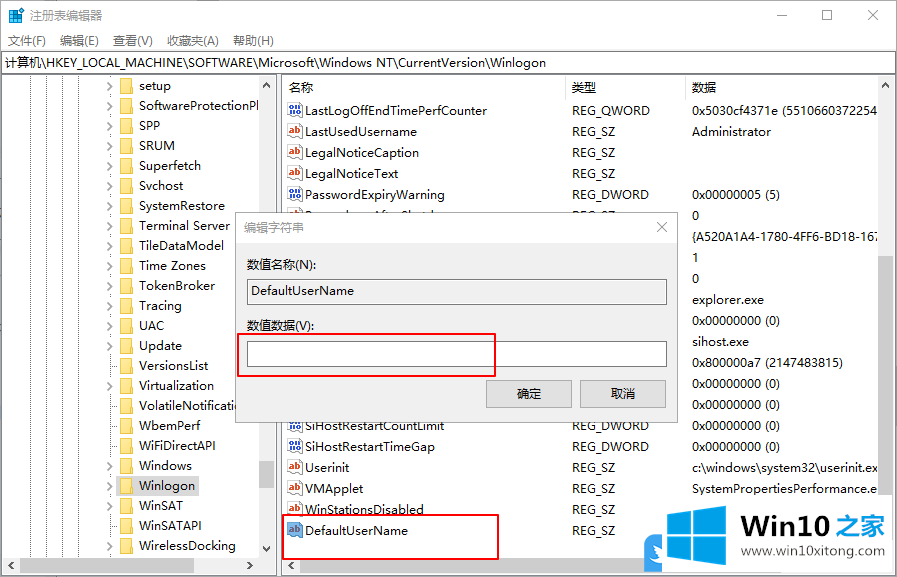Expand the Time Zones key
The width and height of the screenshot is (897, 577).
point(109,266)
